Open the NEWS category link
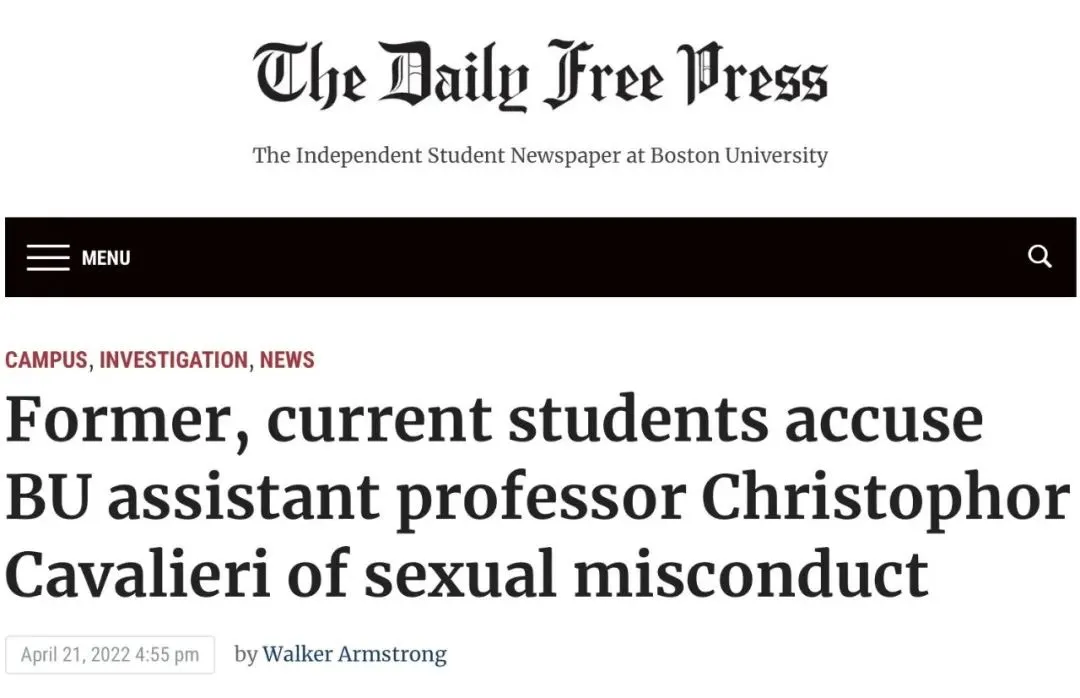 [x=287, y=360]
